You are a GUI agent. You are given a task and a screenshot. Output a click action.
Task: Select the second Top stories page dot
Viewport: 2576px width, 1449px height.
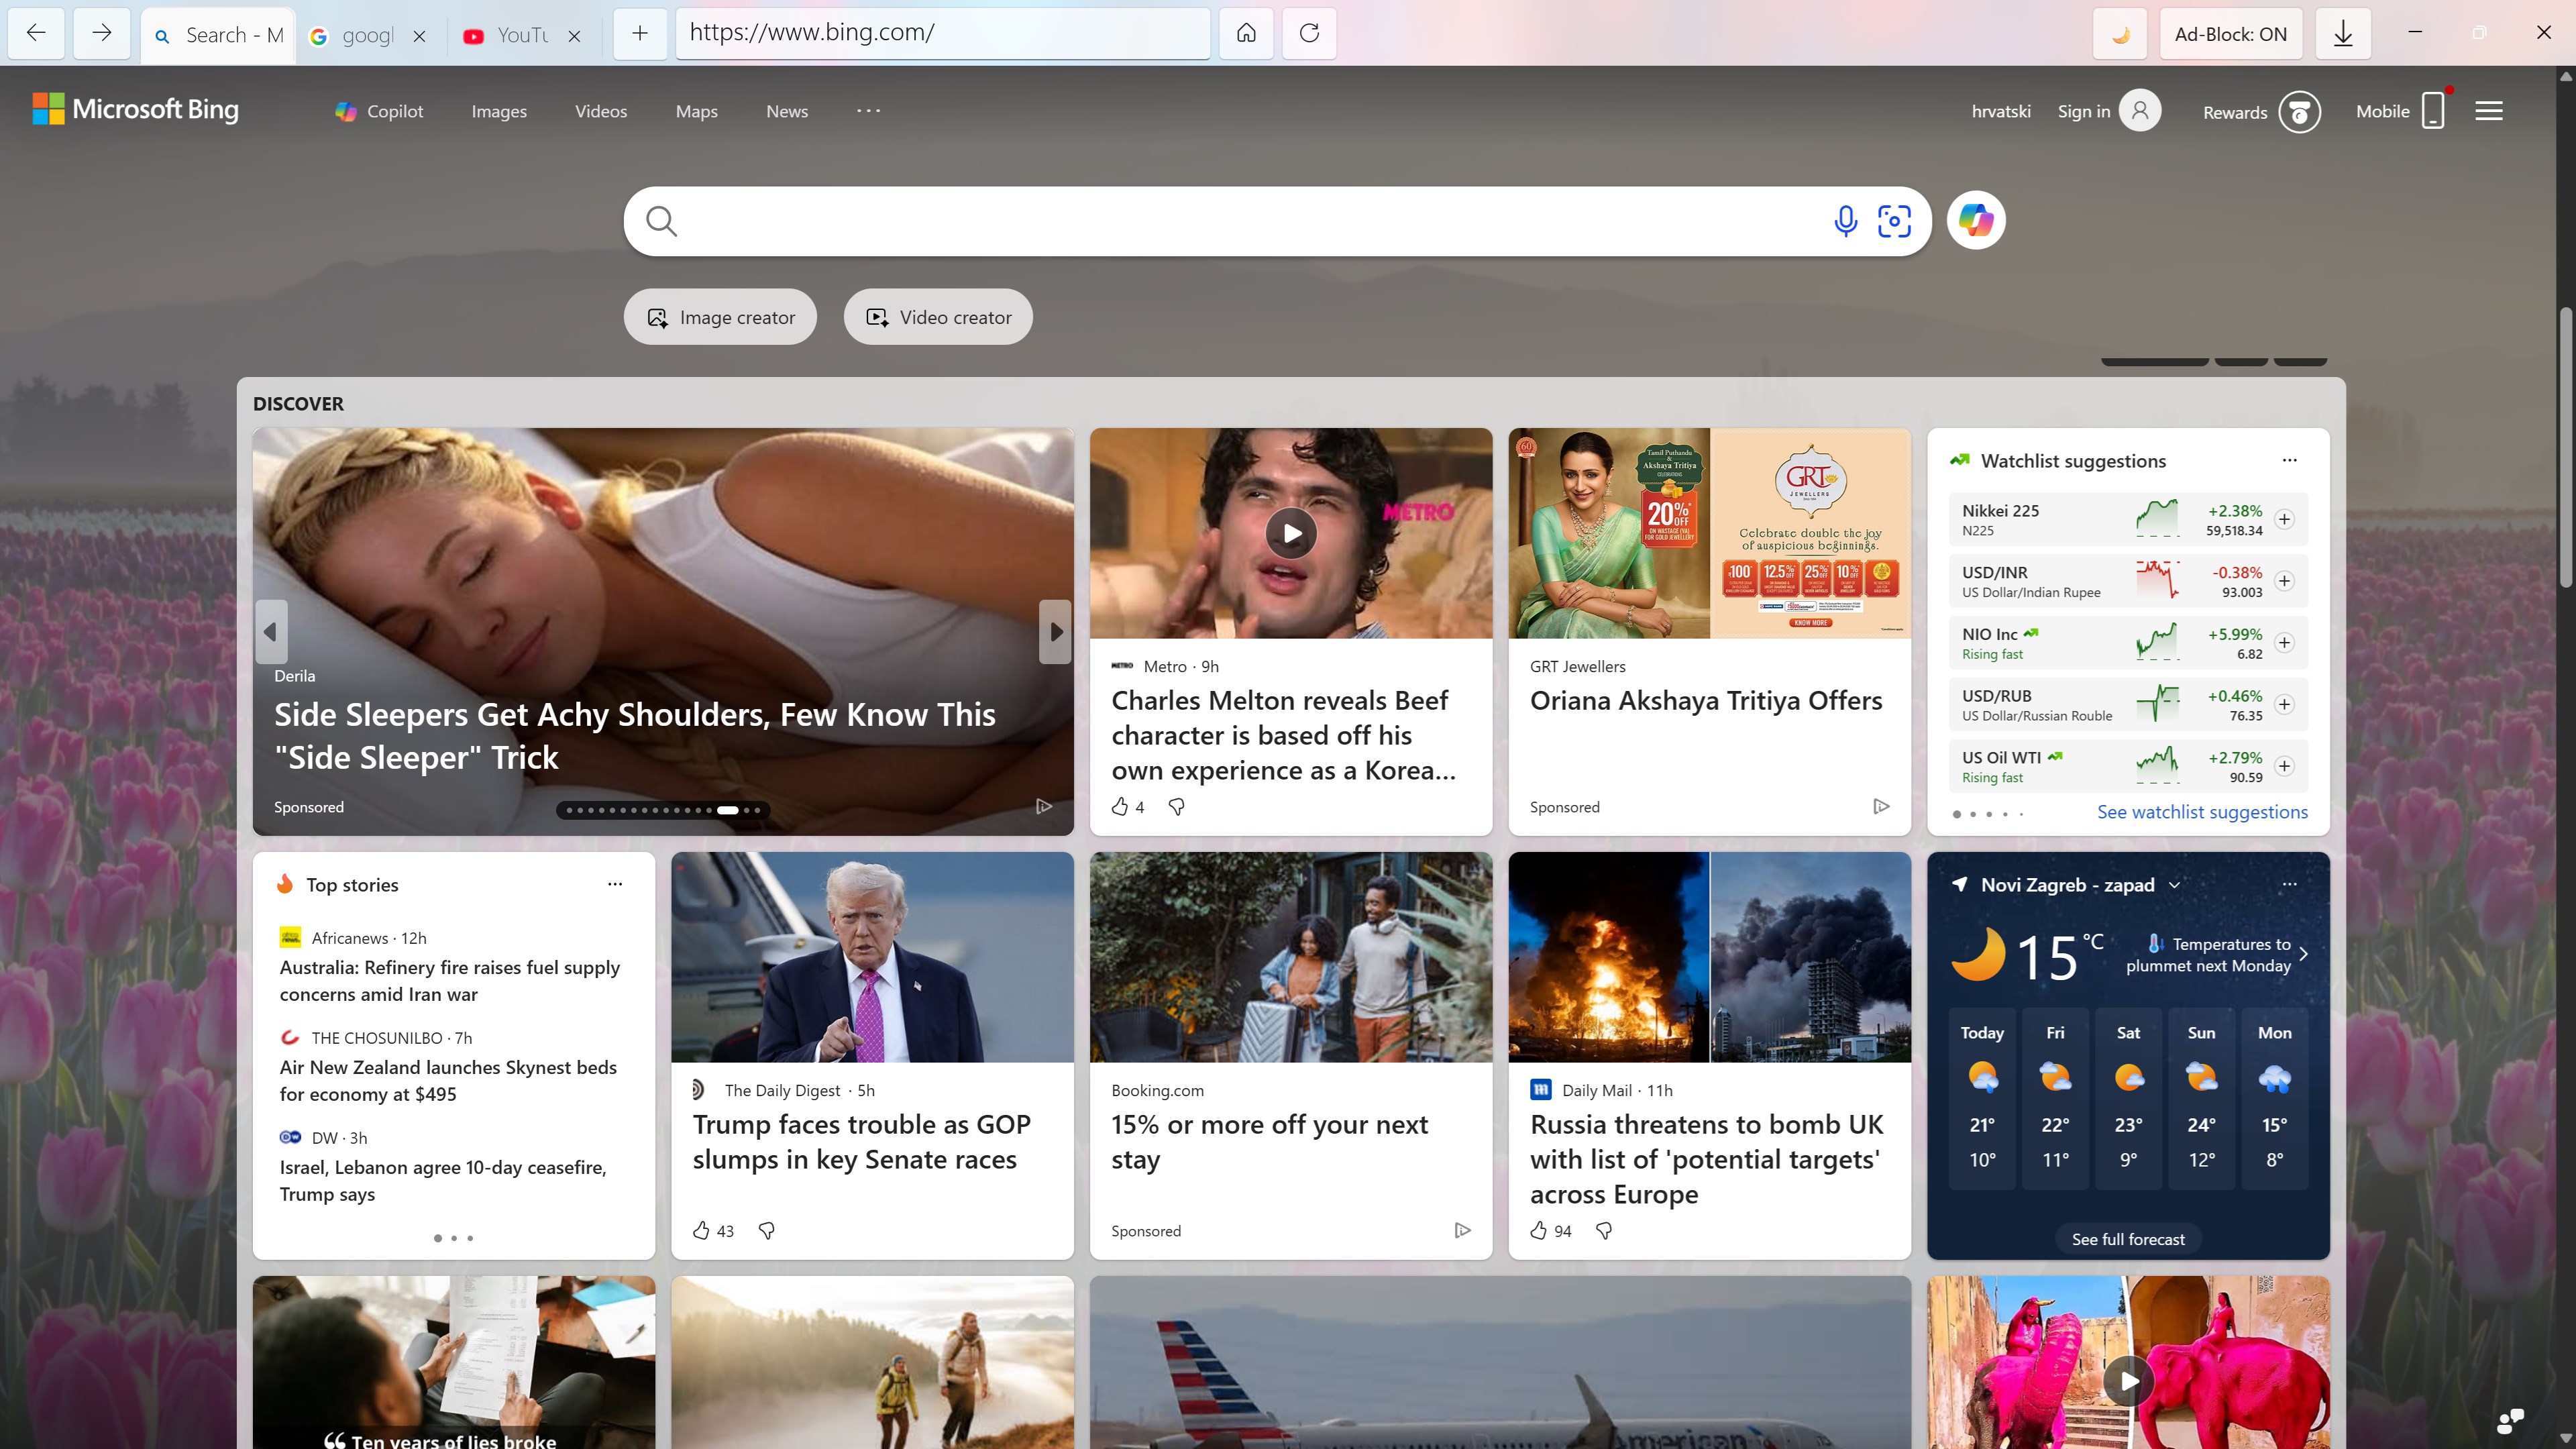[454, 1238]
